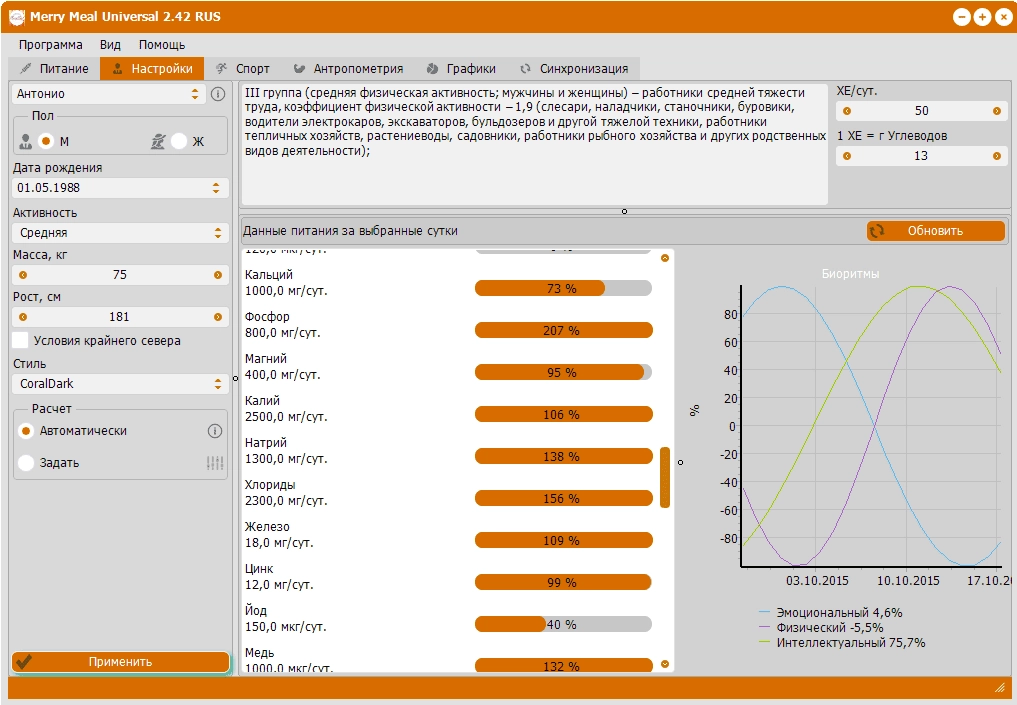Click the Хлориды 156 % progress bar
The image size is (1017, 705).
click(563, 499)
